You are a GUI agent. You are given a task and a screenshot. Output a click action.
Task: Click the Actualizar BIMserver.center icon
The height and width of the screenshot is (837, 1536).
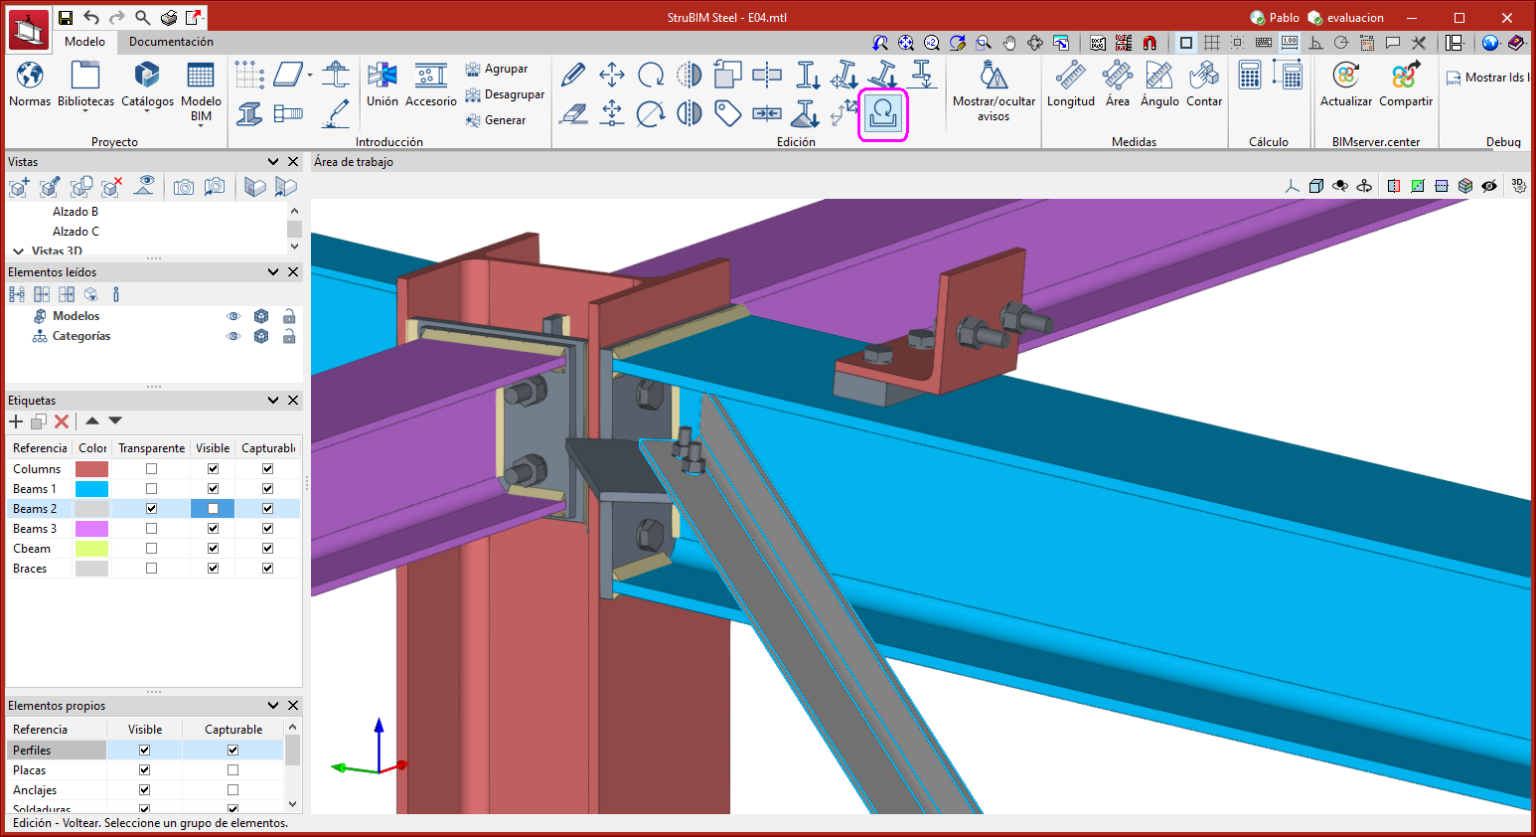1346,76
